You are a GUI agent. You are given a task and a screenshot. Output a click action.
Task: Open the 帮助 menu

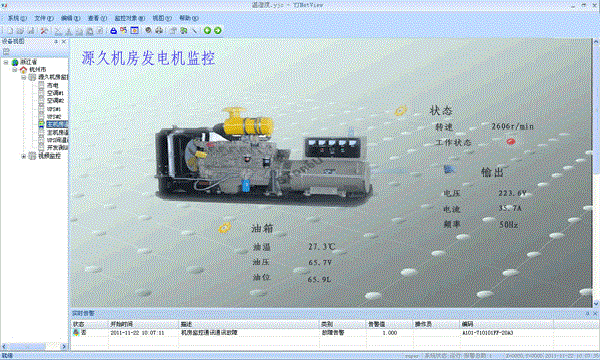189,18
